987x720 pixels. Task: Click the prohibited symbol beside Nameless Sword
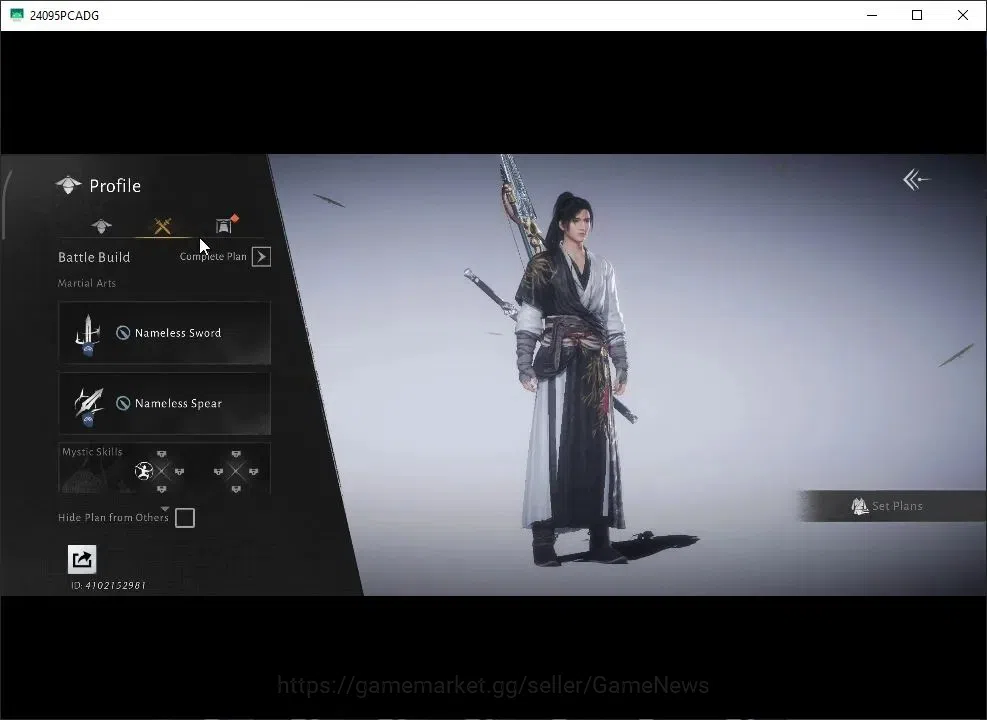[123, 333]
